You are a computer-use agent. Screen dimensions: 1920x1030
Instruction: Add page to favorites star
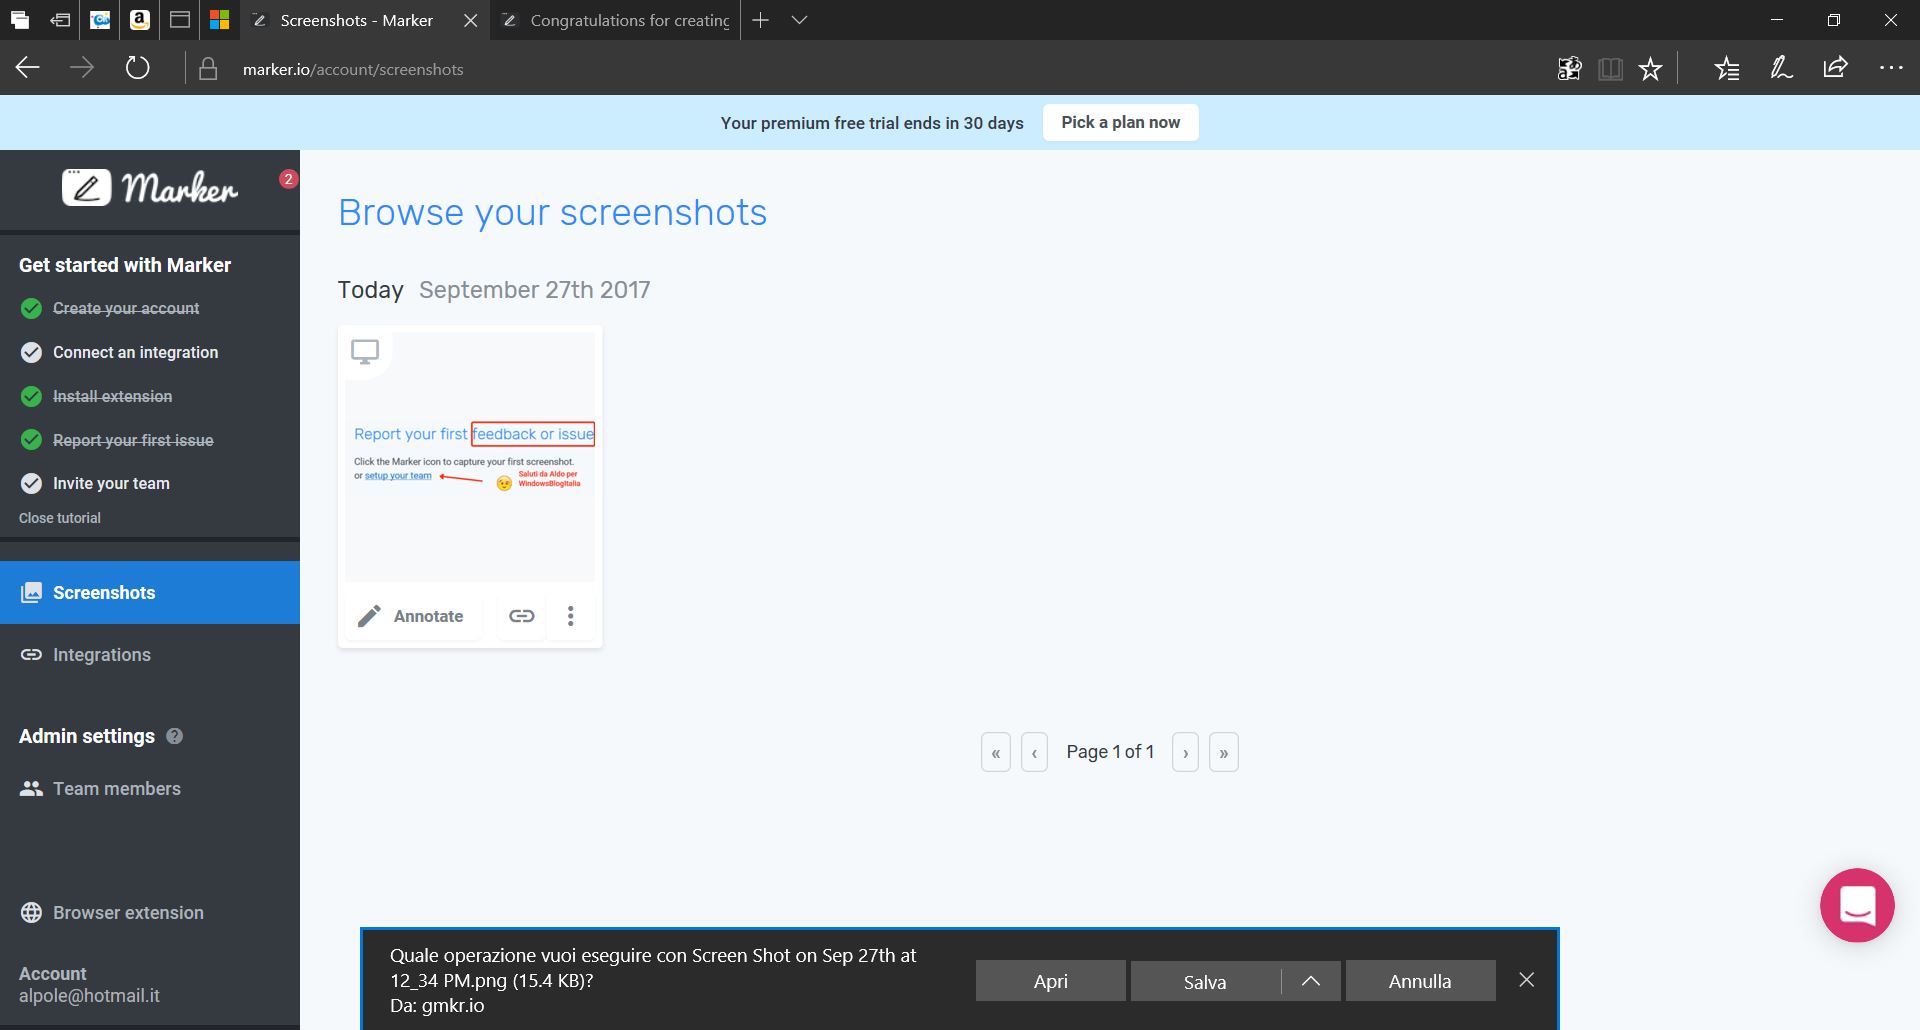click(x=1651, y=68)
